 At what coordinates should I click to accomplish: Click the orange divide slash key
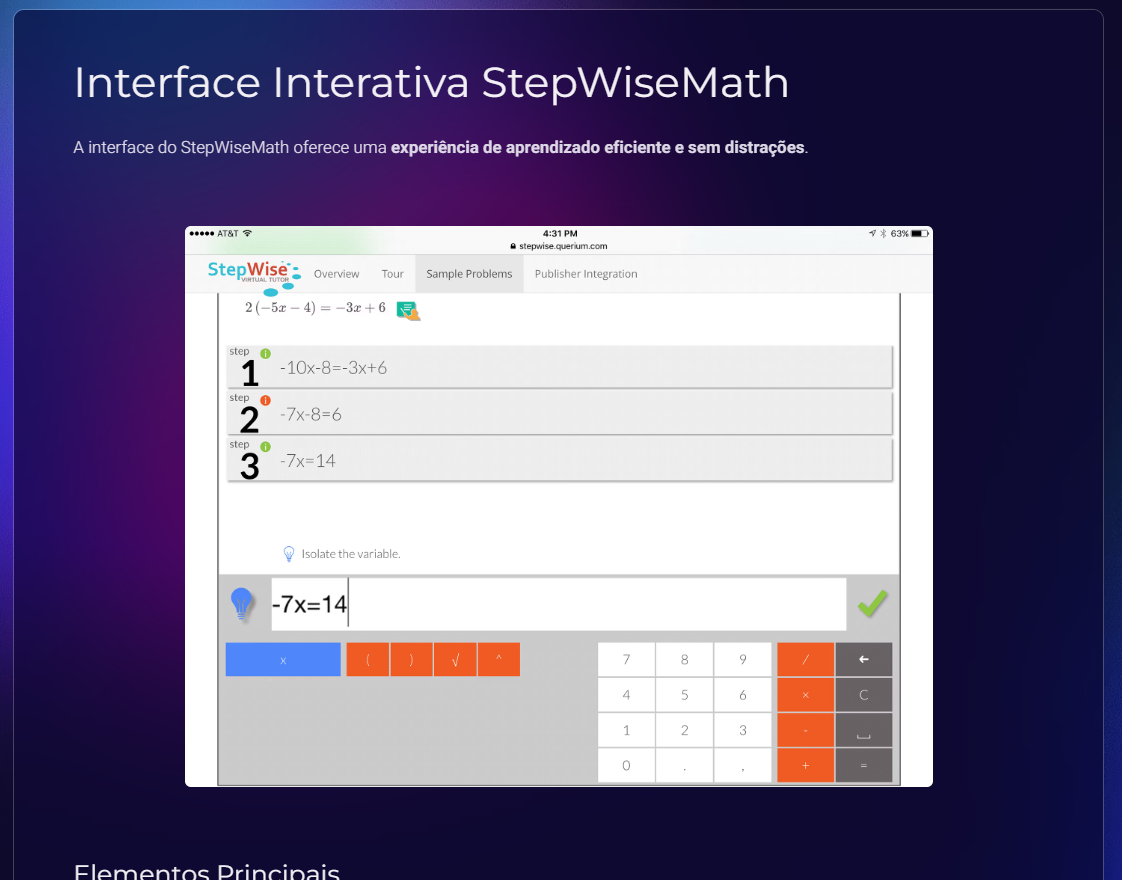[806, 660]
